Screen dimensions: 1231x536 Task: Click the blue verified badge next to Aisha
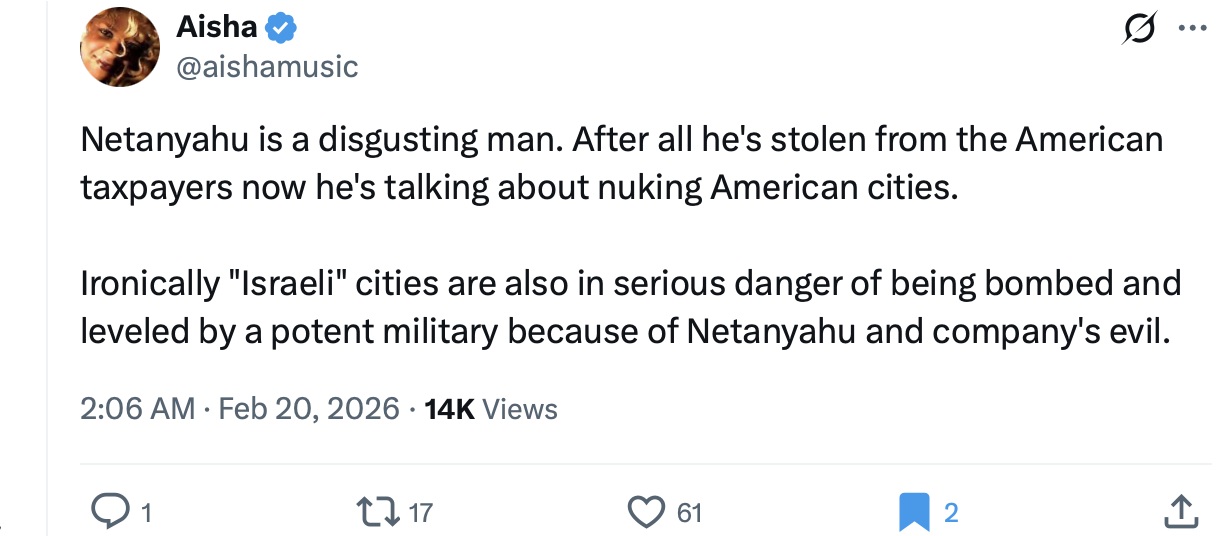(282, 29)
